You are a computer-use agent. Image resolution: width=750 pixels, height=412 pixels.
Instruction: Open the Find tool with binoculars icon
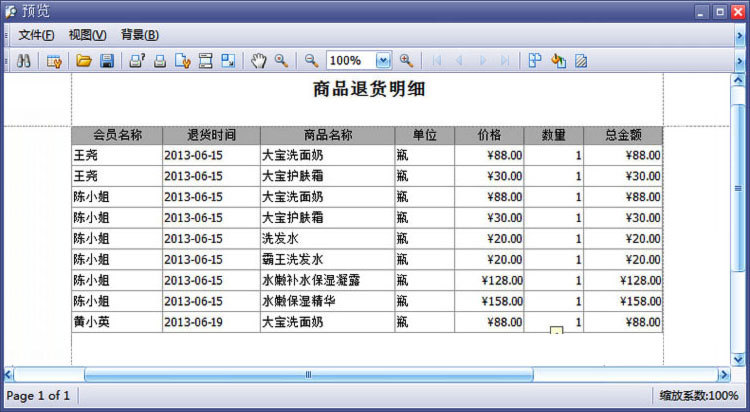(23, 61)
